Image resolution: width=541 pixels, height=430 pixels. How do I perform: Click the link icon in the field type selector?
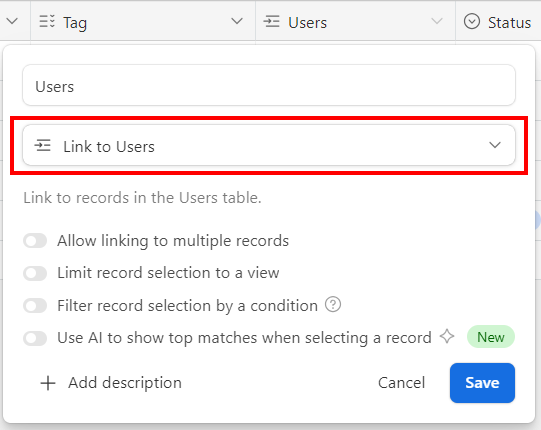pos(42,146)
